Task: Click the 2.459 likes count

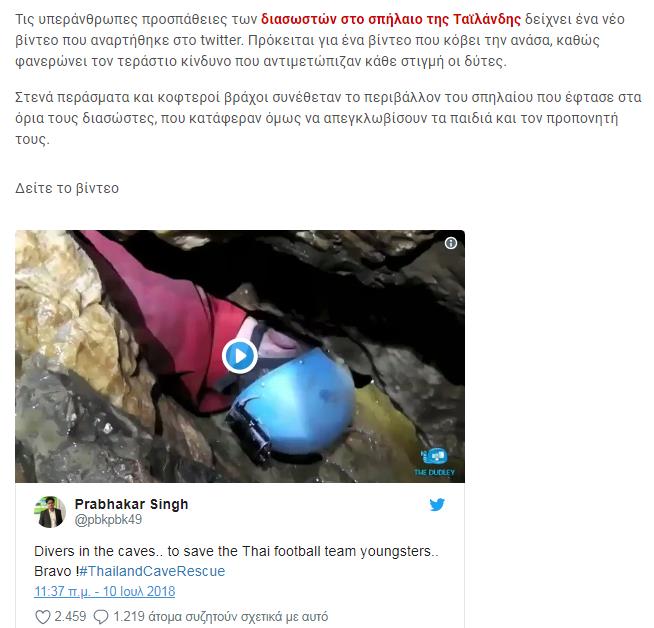Action: 70,616
